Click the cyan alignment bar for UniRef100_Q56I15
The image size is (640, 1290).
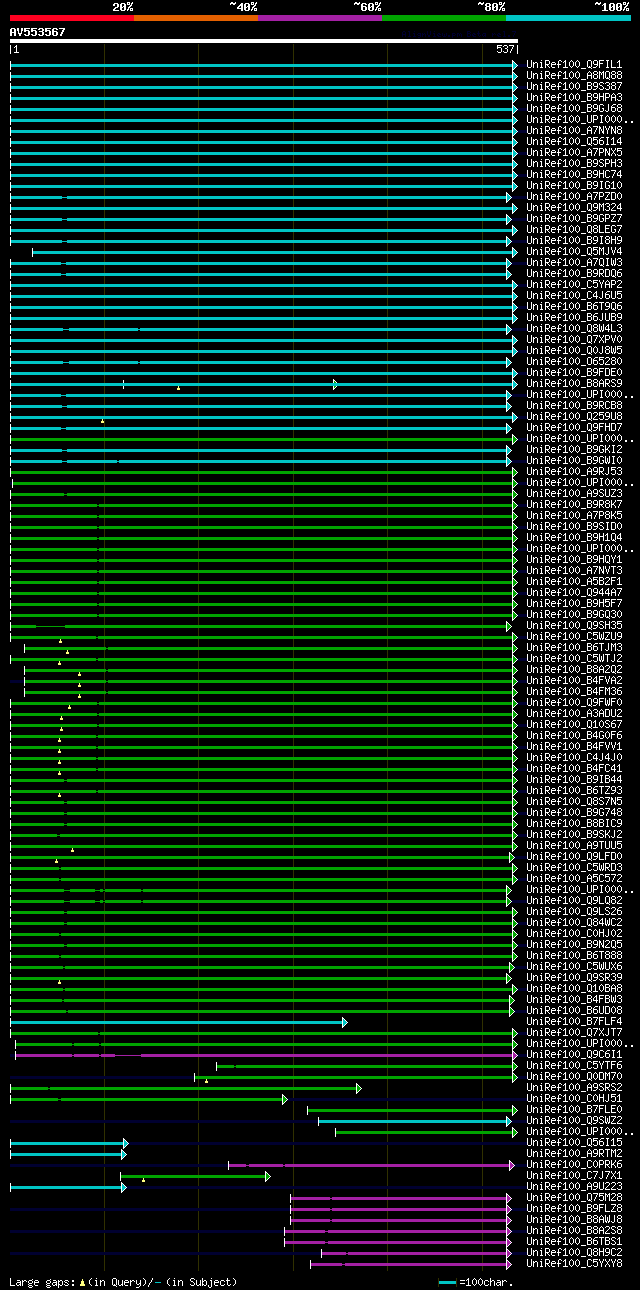pyautogui.click(x=69, y=1143)
